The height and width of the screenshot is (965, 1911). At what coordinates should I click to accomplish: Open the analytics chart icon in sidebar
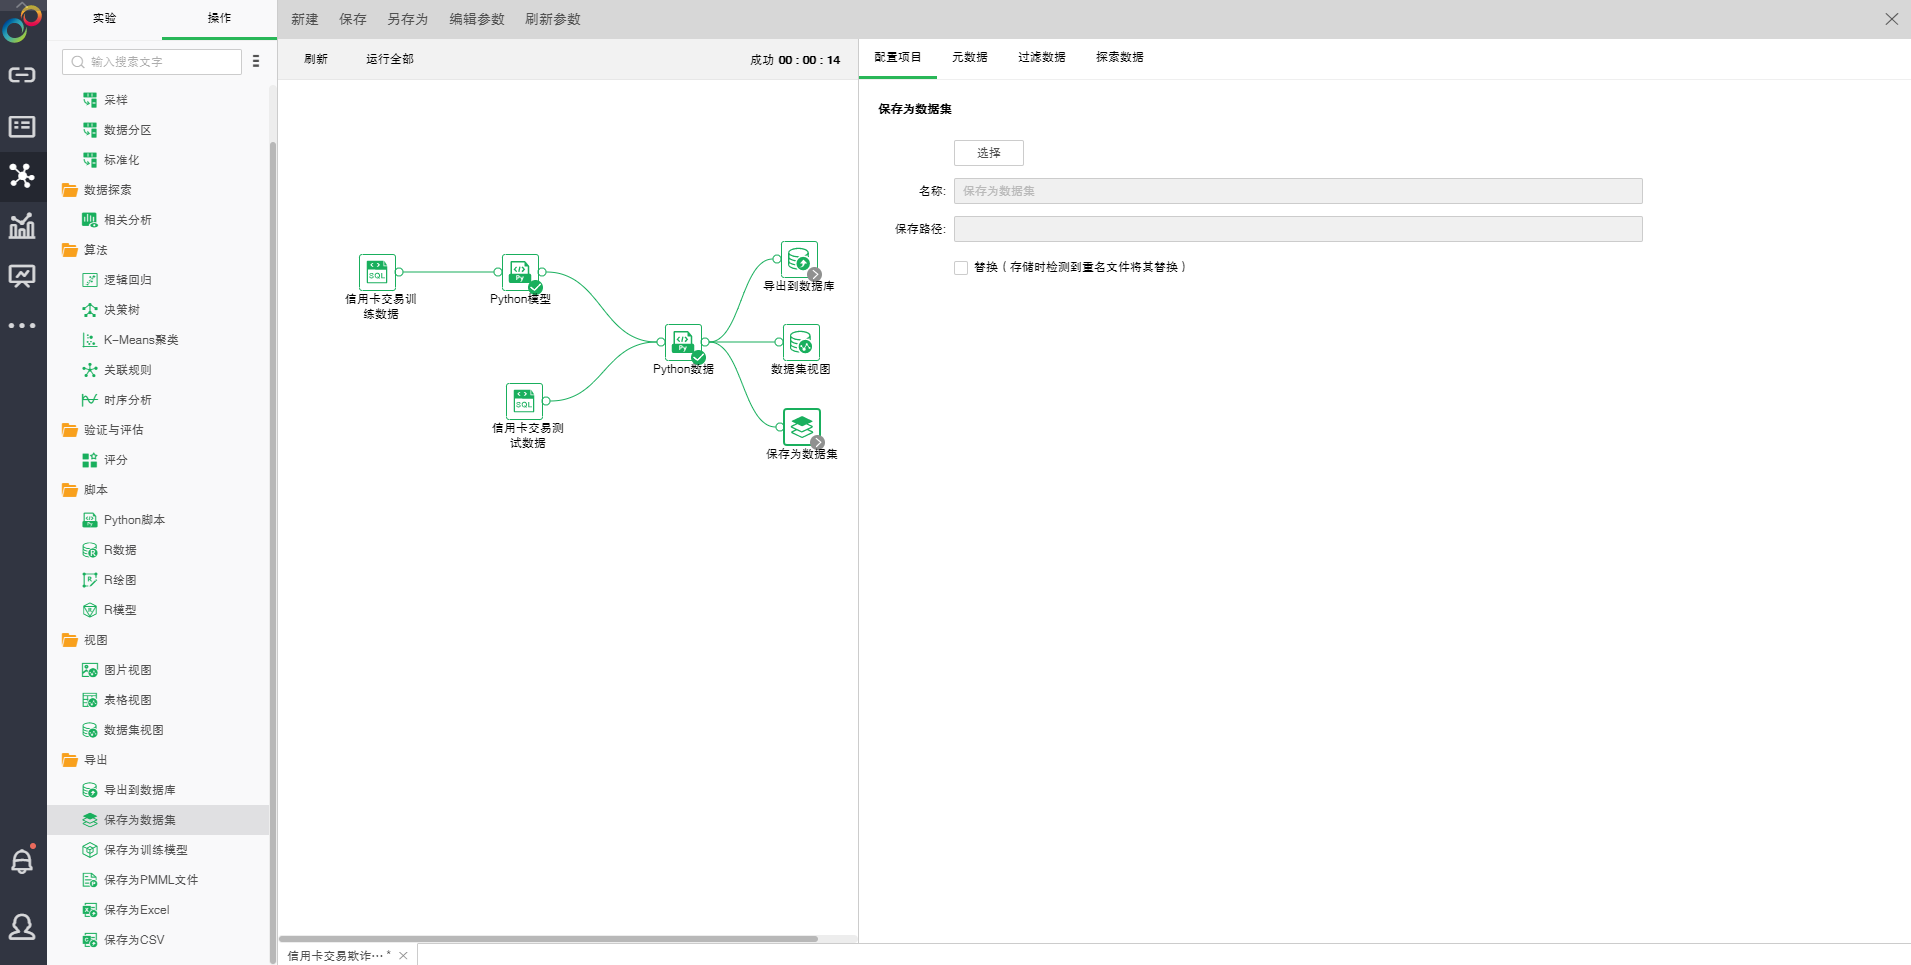(x=22, y=226)
